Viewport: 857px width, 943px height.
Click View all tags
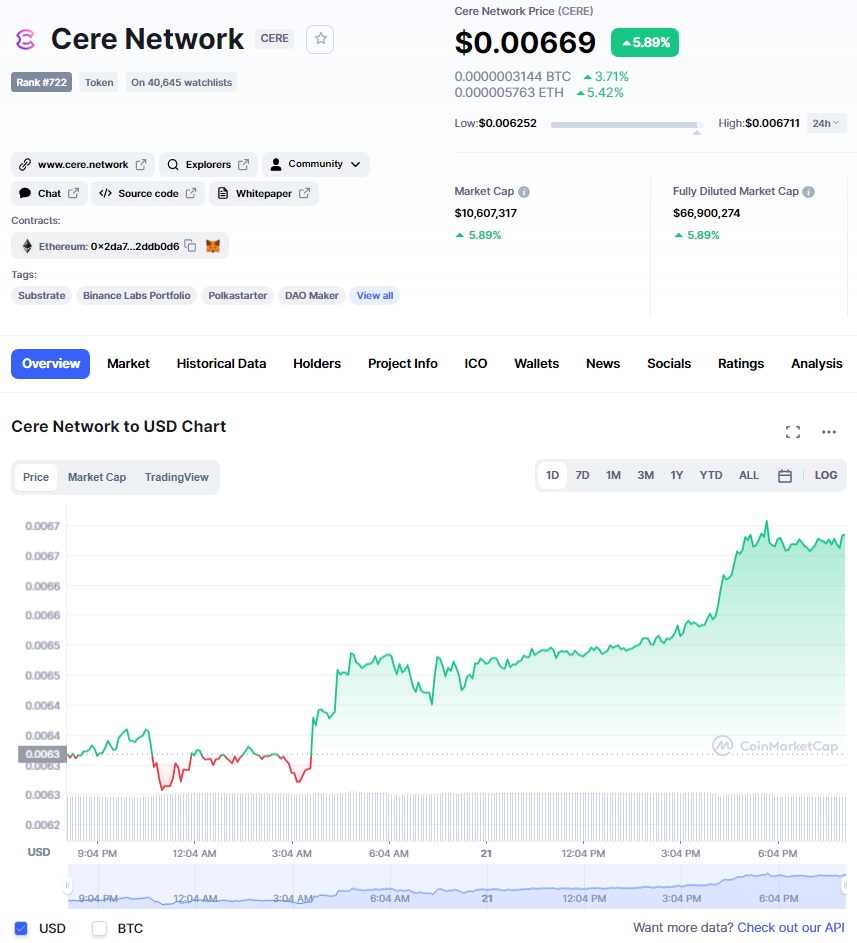click(x=375, y=296)
